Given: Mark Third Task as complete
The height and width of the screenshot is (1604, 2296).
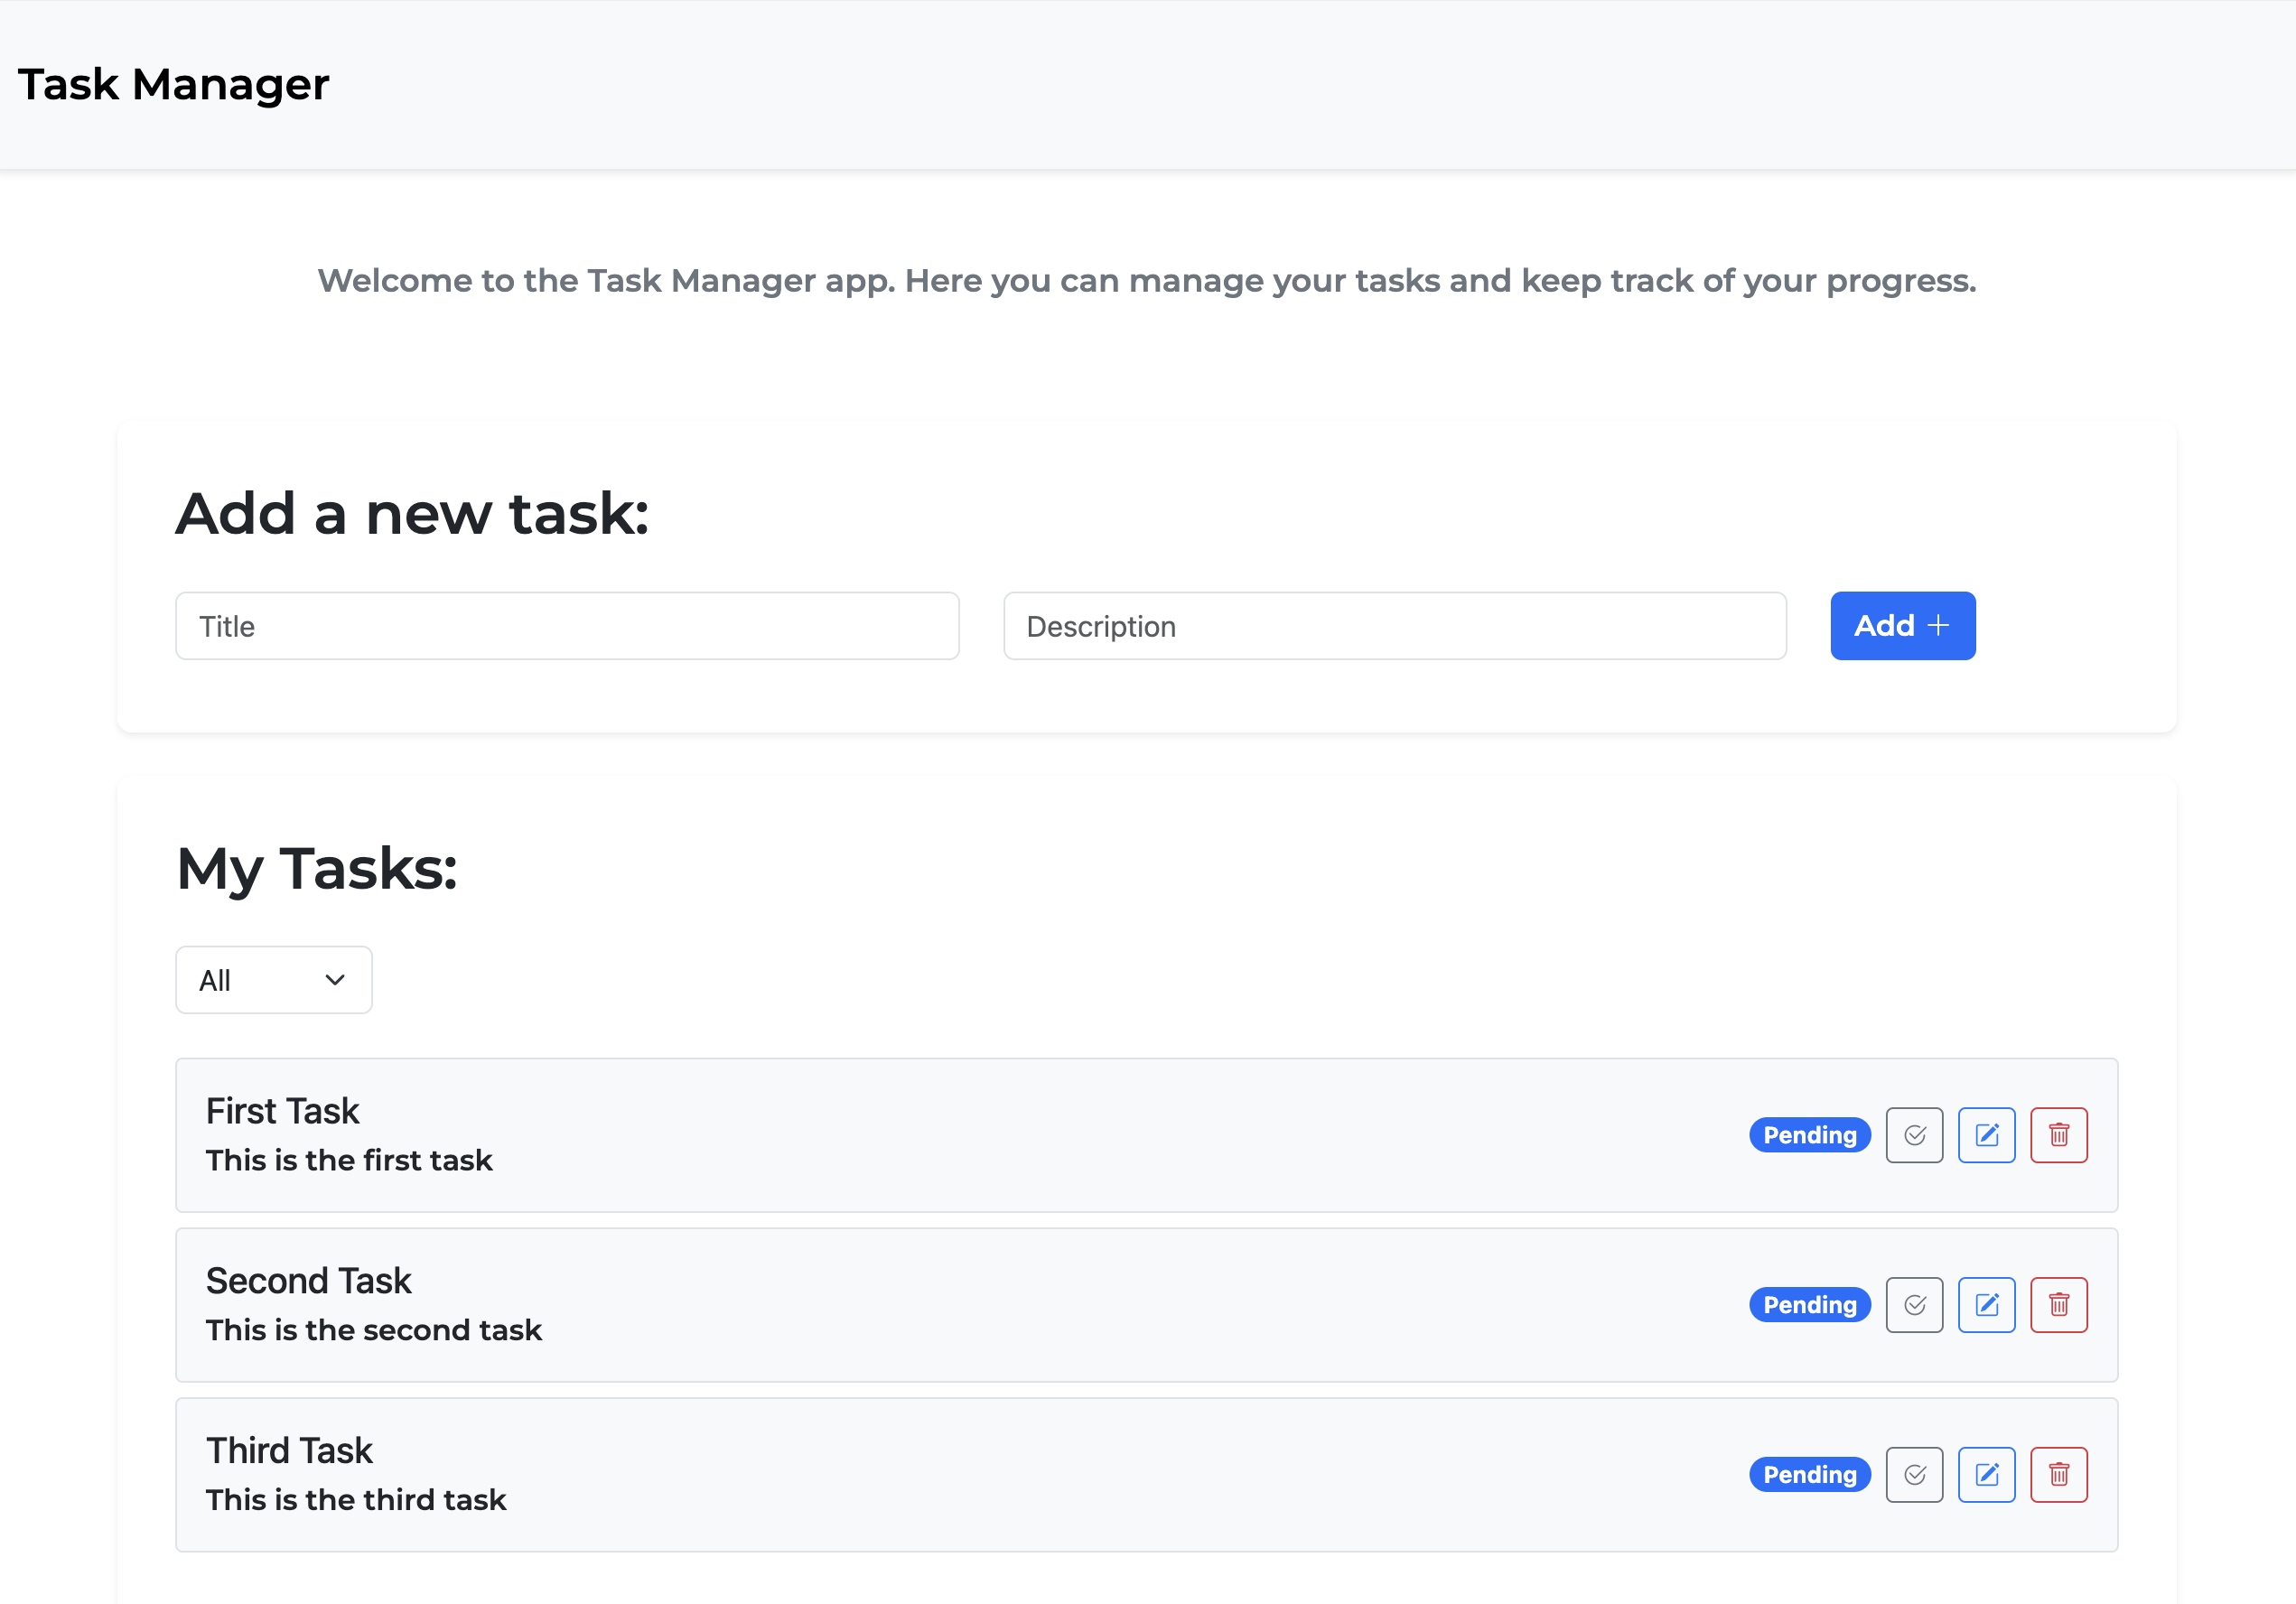Looking at the screenshot, I should [x=1914, y=1475].
